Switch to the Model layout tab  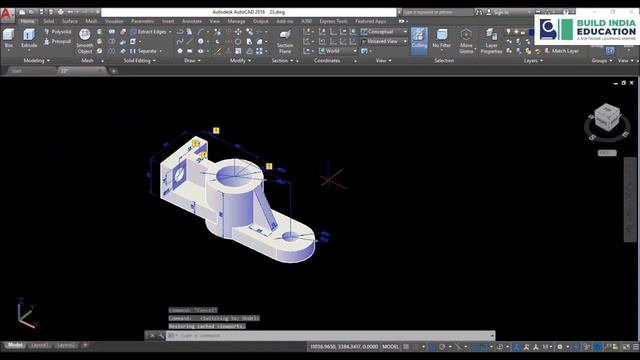point(16,345)
